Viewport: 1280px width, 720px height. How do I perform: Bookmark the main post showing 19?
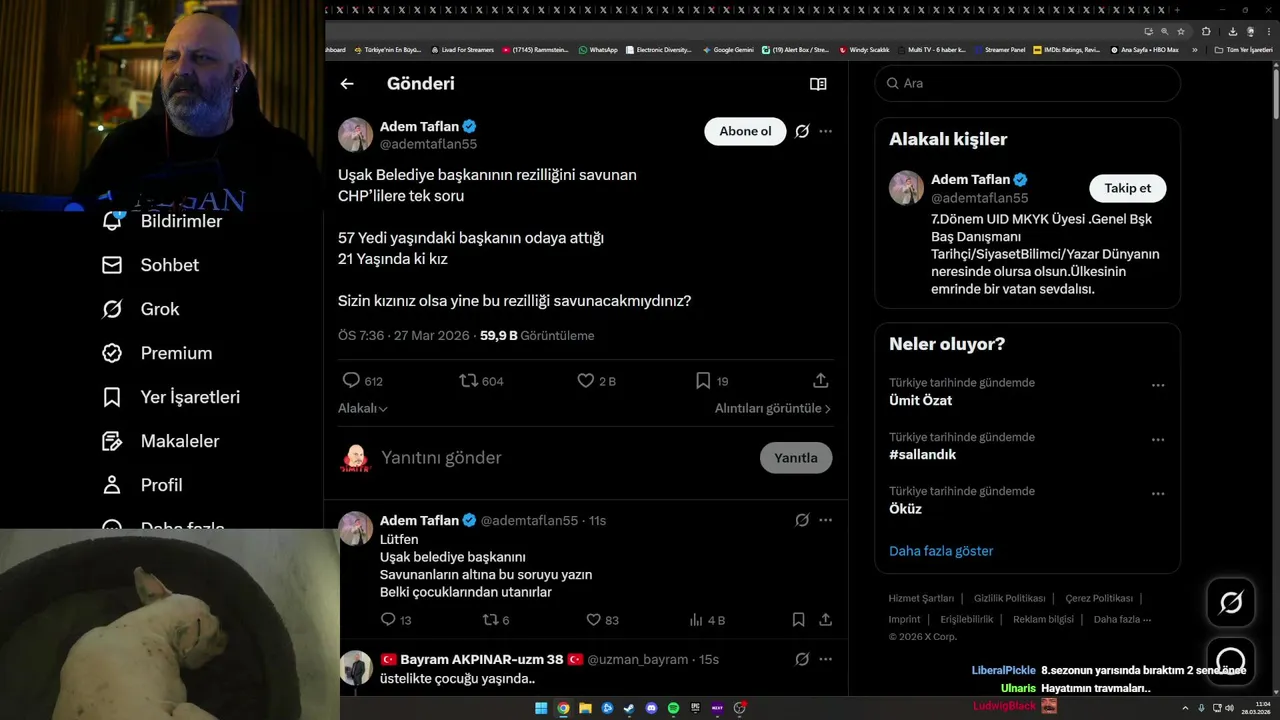tap(711, 381)
